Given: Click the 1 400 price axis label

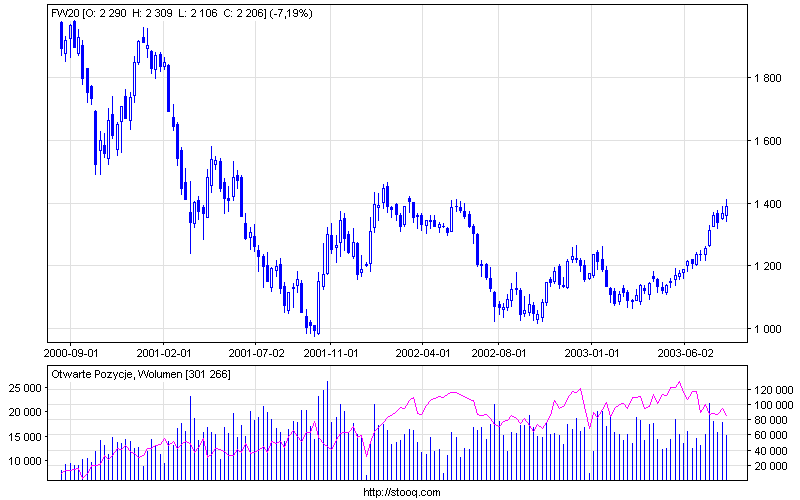Looking at the screenshot, I should pos(768,204).
